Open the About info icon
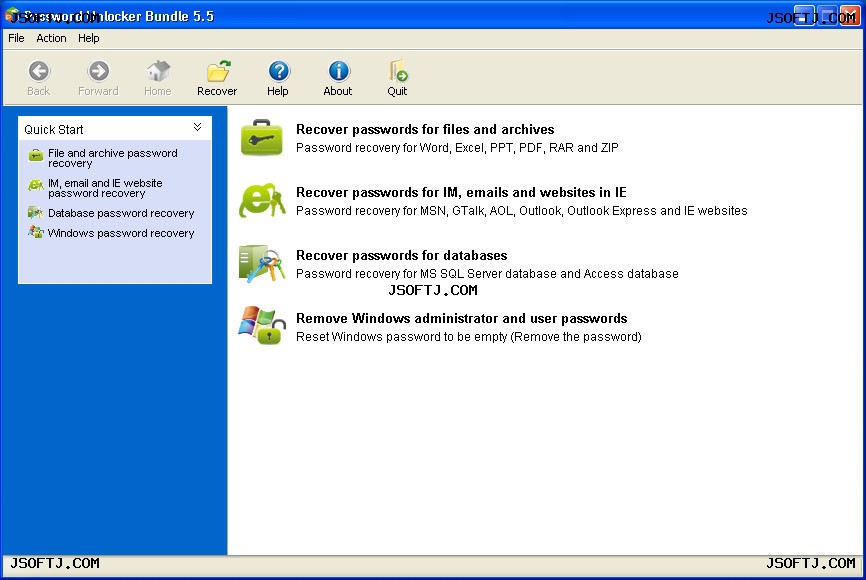The width and height of the screenshot is (866, 580). coord(338,71)
